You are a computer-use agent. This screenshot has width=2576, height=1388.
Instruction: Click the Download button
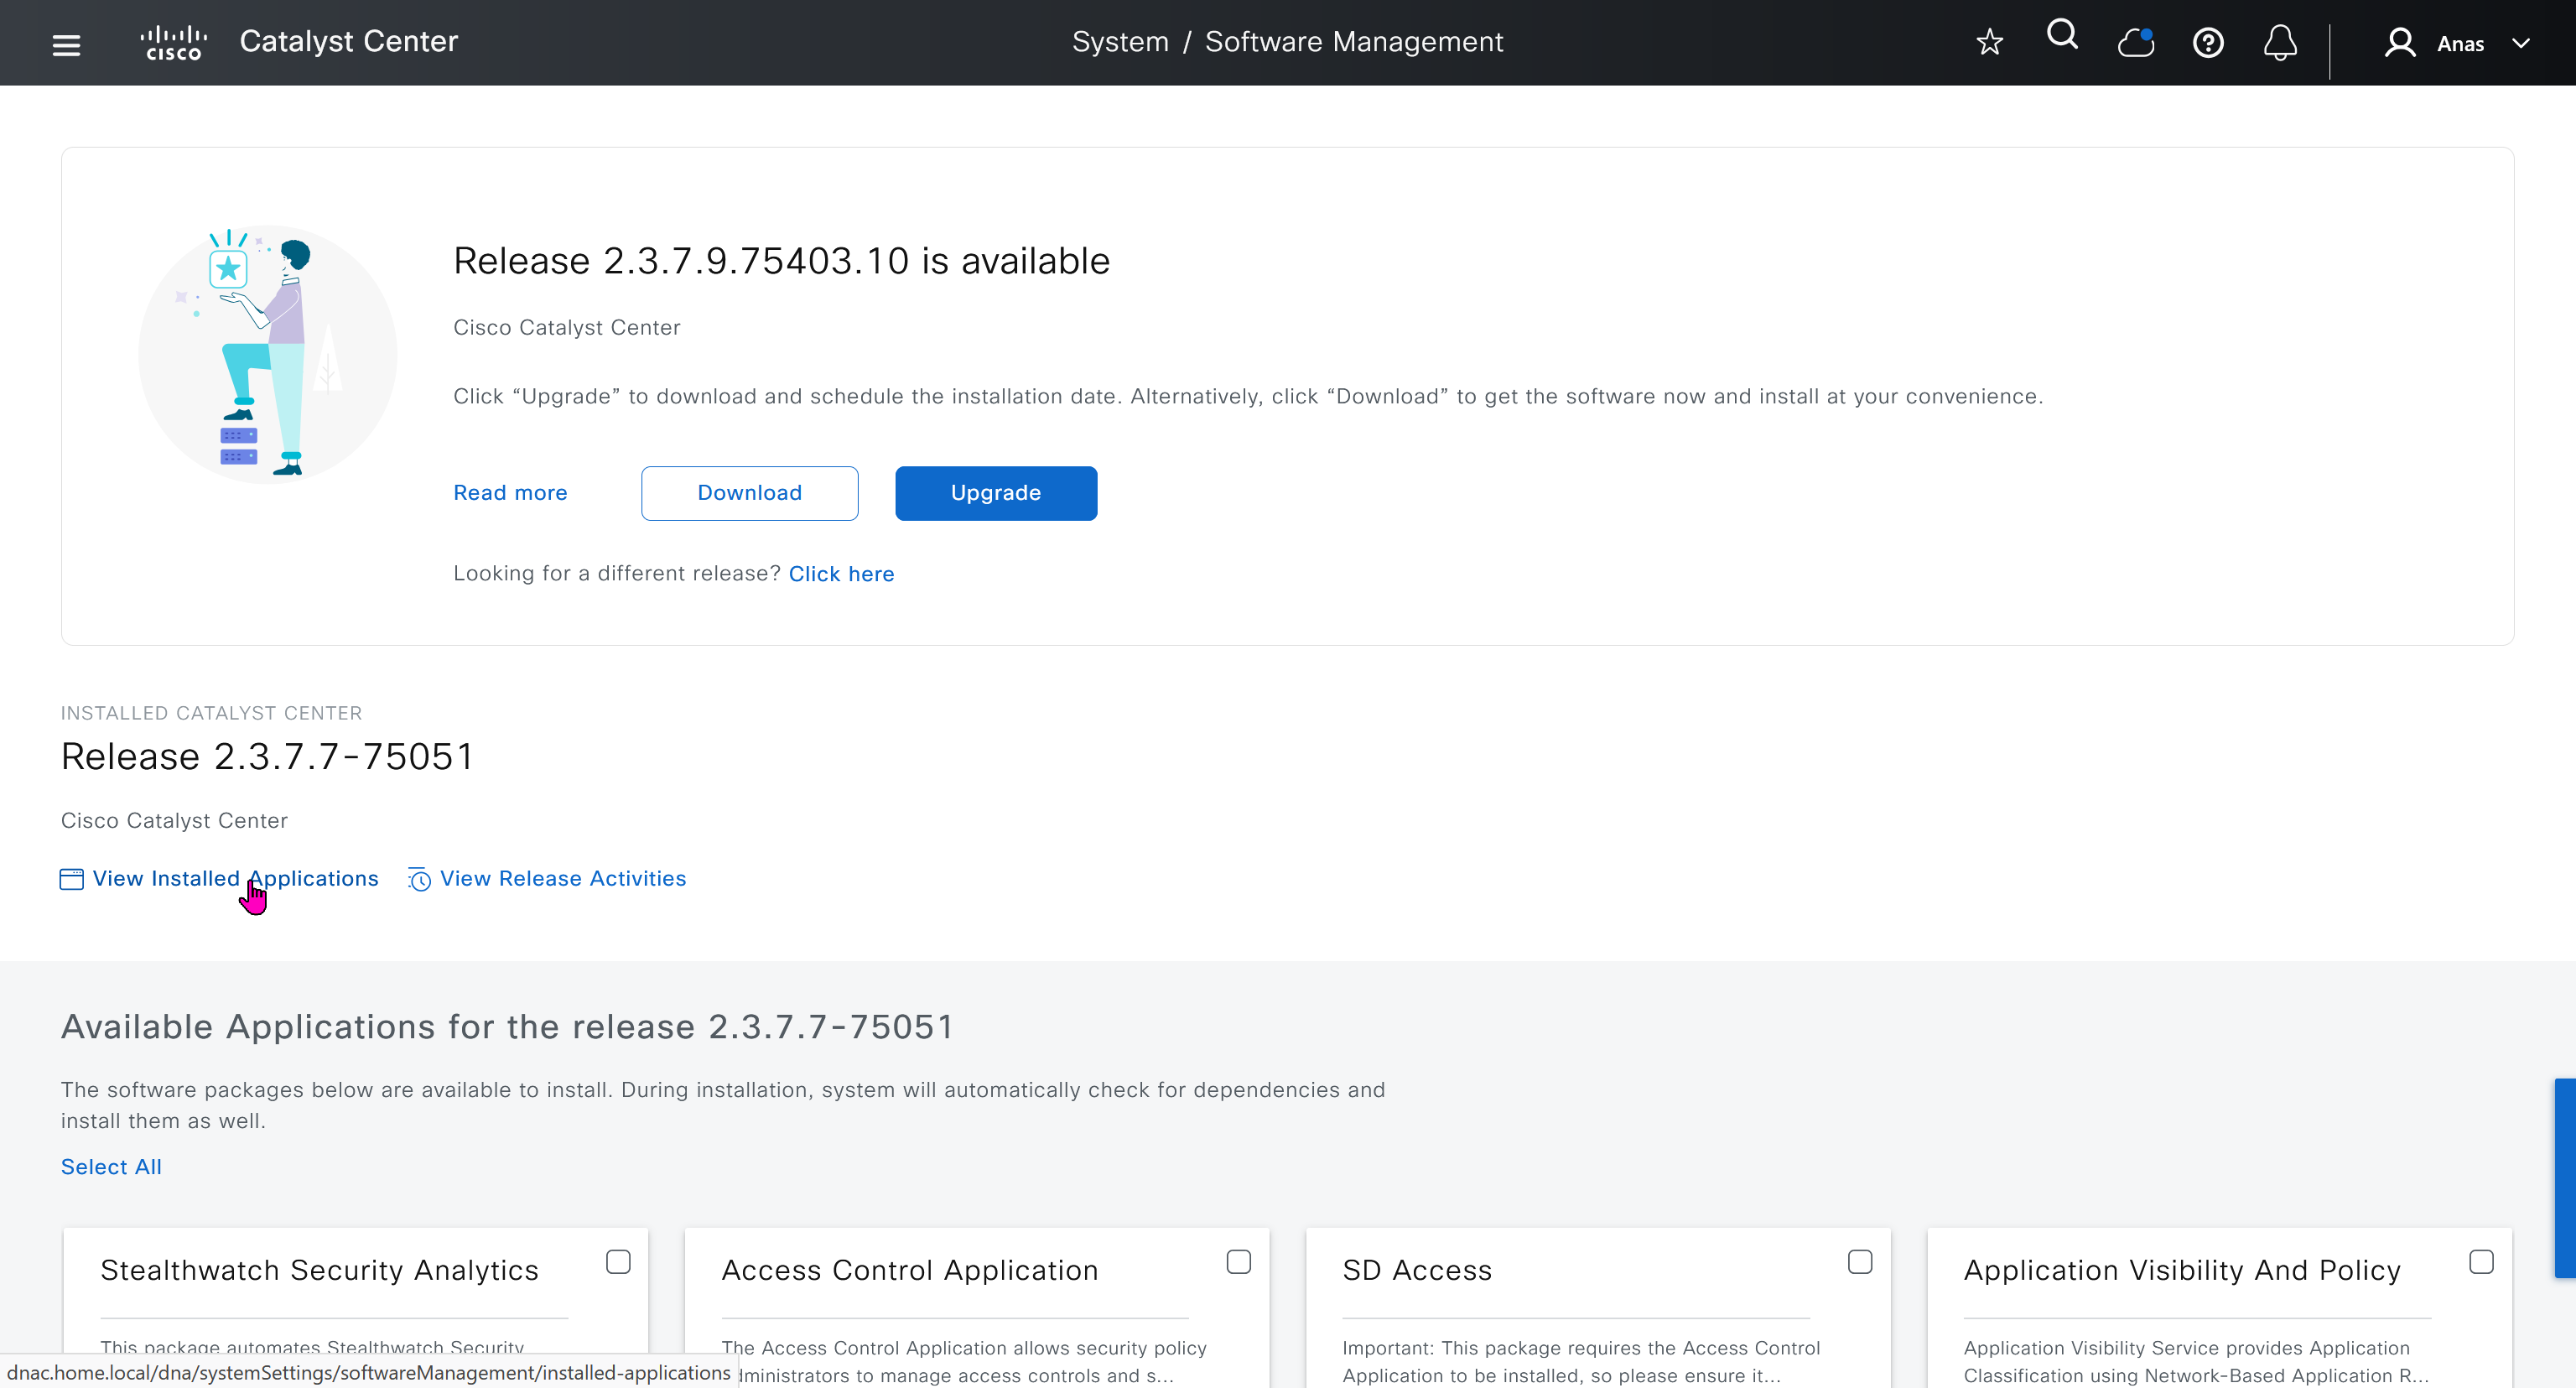749,493
